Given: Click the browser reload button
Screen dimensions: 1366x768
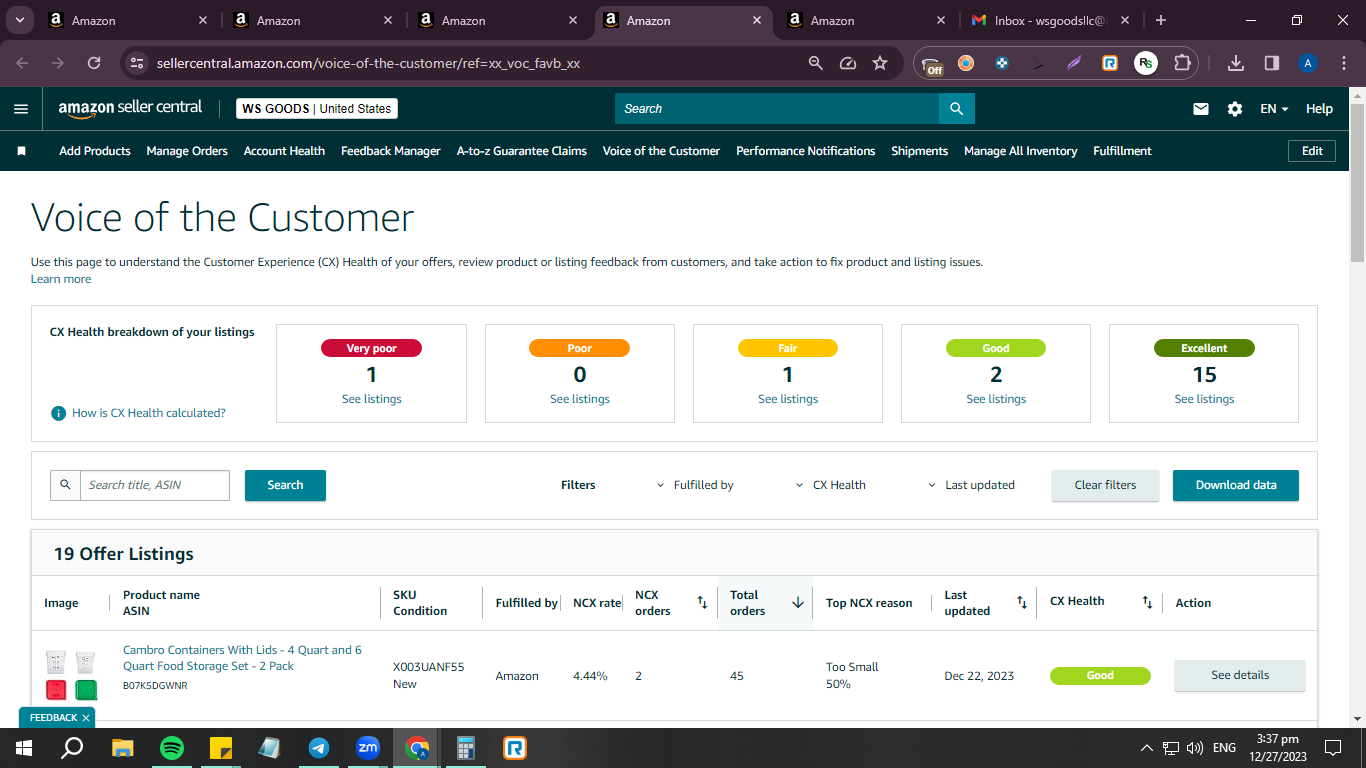Looking at the screenshot, I should [94, 63].
